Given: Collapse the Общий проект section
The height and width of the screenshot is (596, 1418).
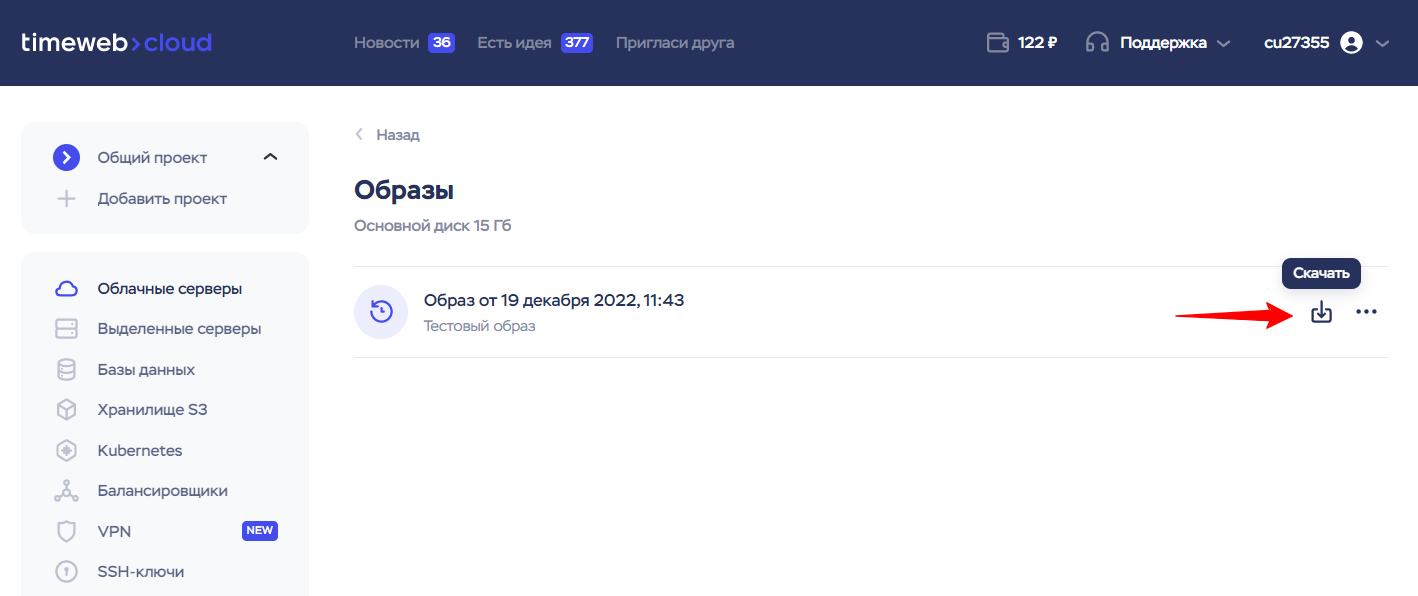Looking at the screenshot, I should click(x=269, y=157).
